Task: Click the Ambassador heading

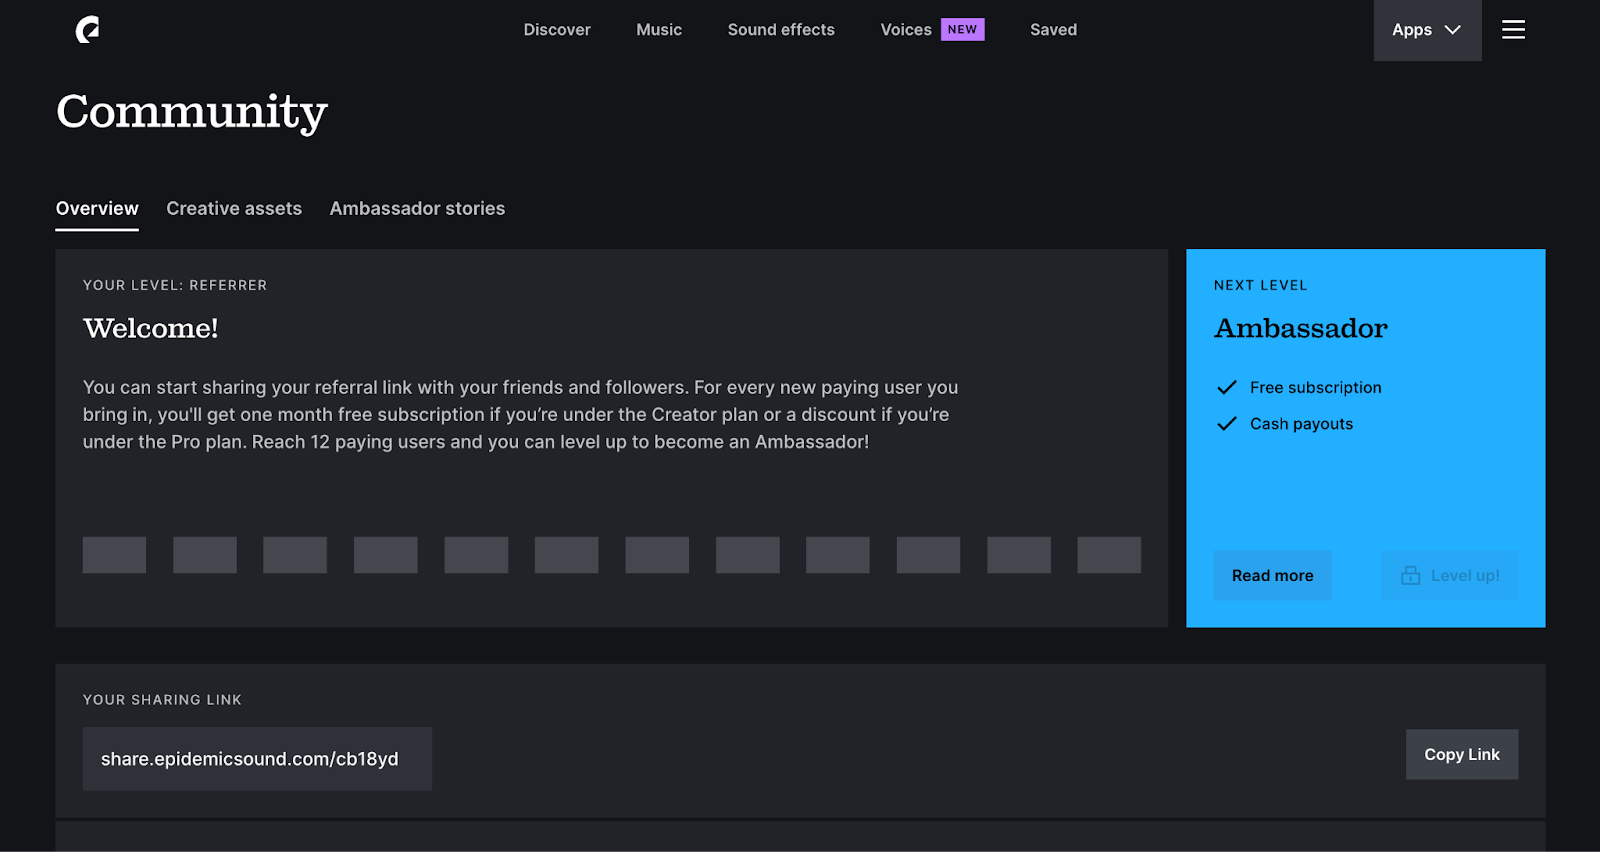Action: pos(1300,328)
